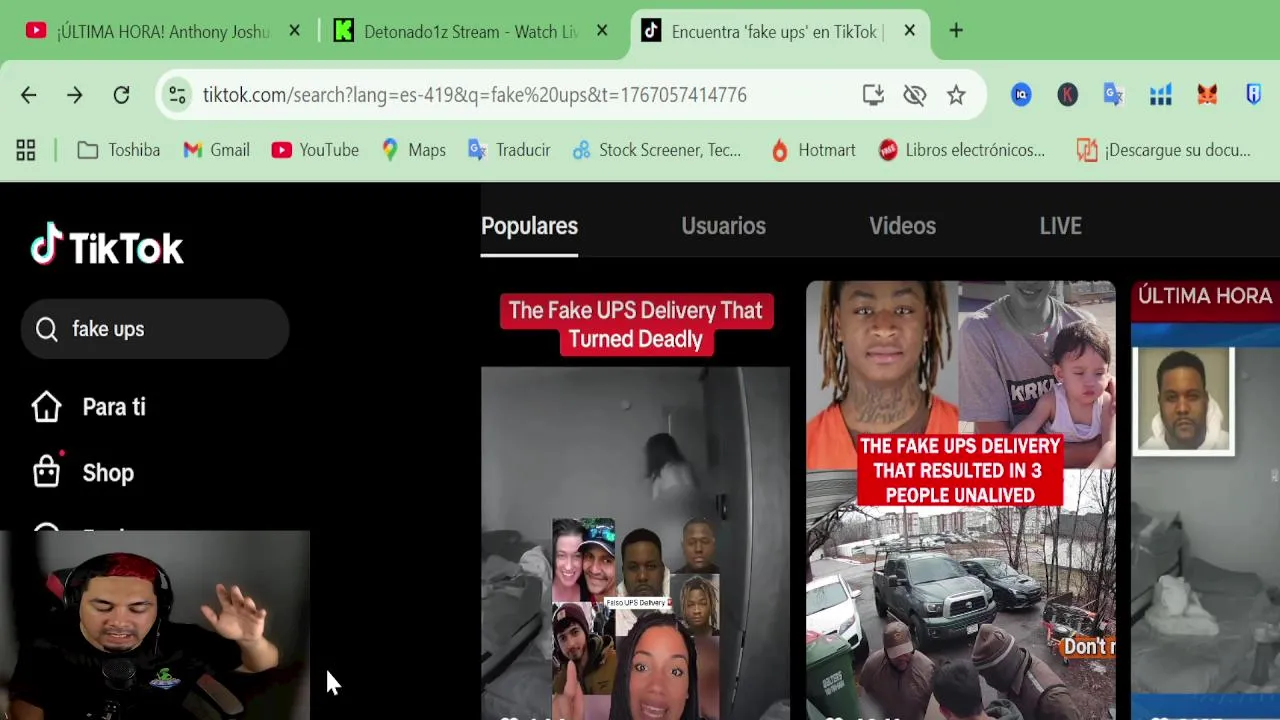
Task: Open the Gmail bookmark
Action: click(x=216, y=150)
